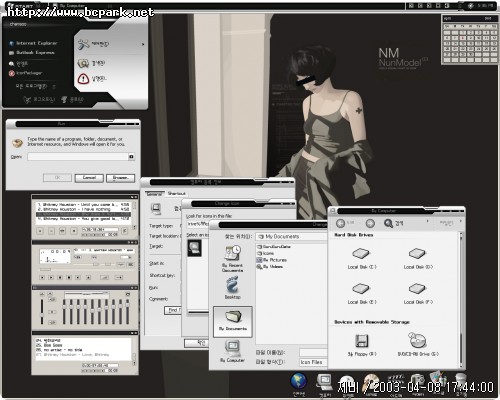Viewport: 500px width, 400px height.
Task: Click the My Computer window vertical scrollbar
Action: pyautogui.click(x=462, y=300)
